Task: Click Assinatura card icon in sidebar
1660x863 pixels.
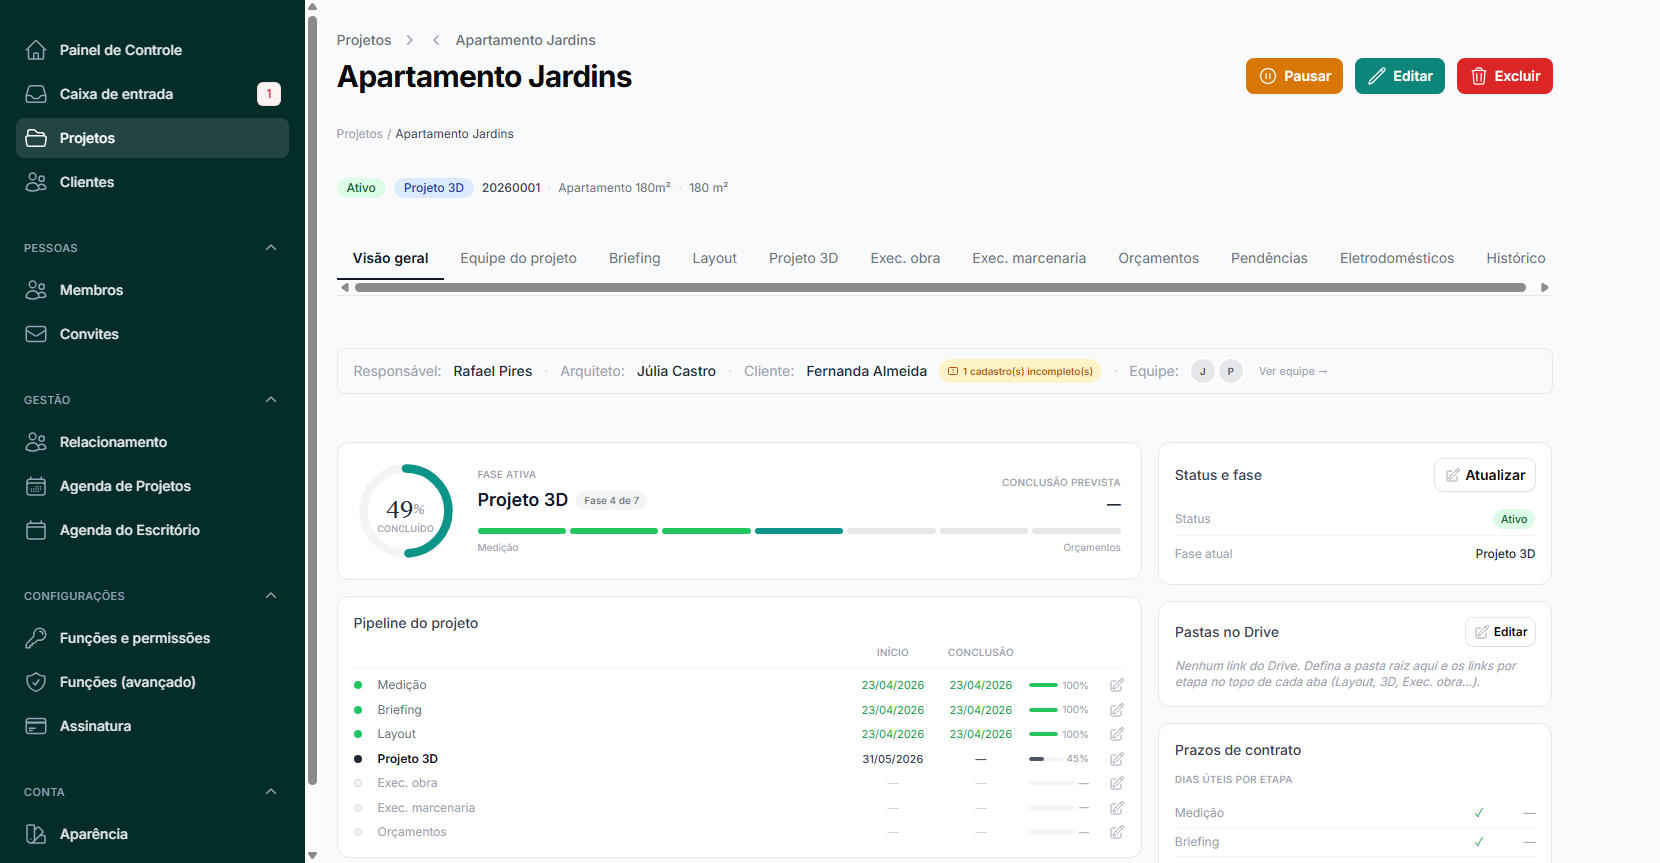Action: 36,726
